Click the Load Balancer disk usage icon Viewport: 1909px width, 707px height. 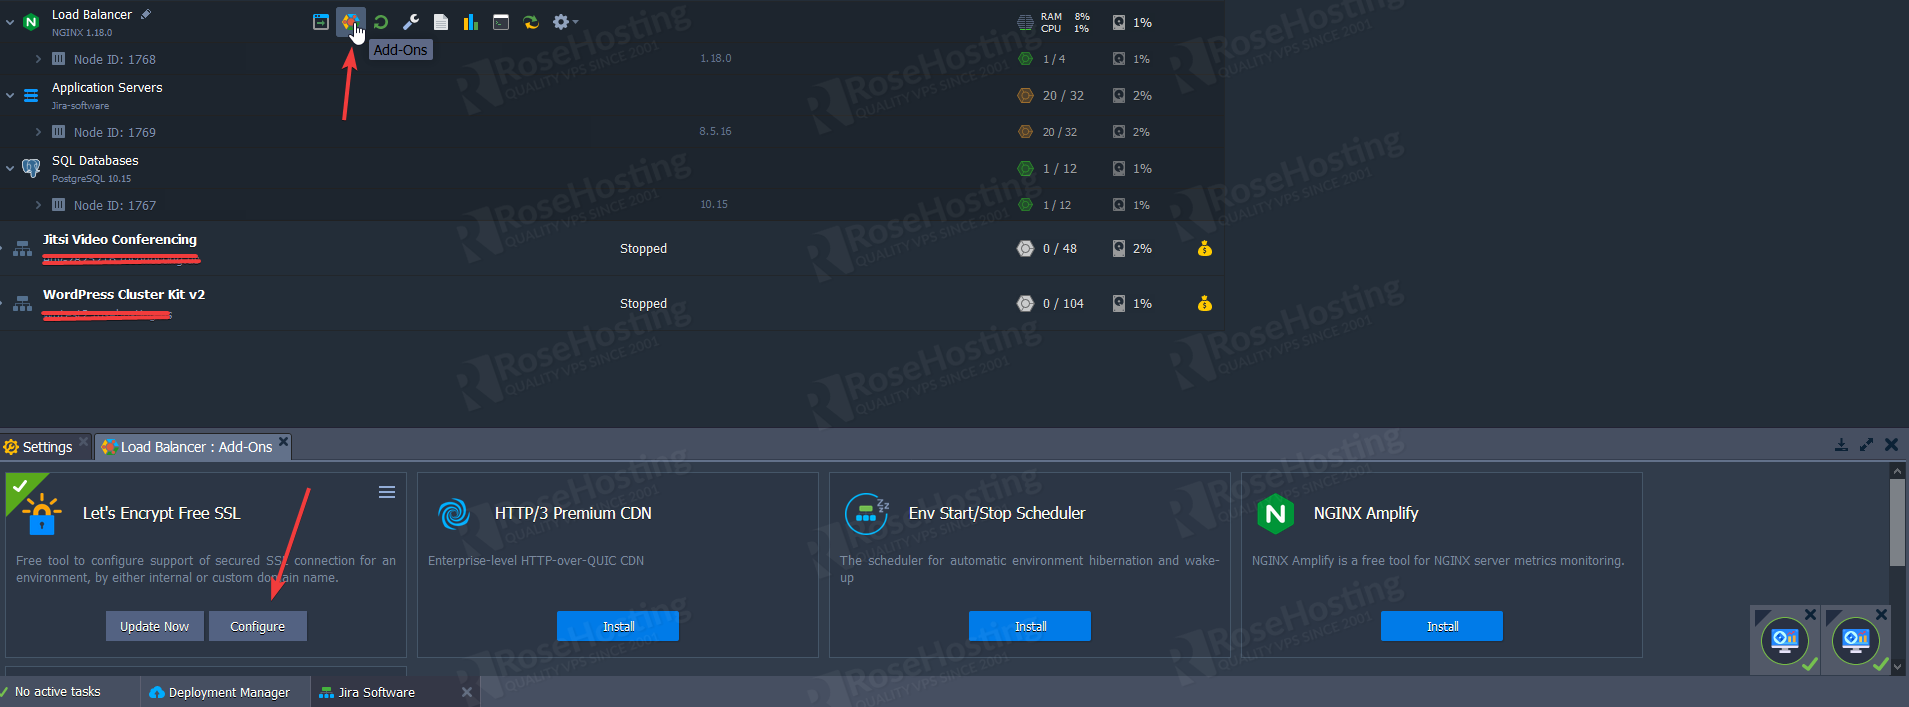point(1119,22)
